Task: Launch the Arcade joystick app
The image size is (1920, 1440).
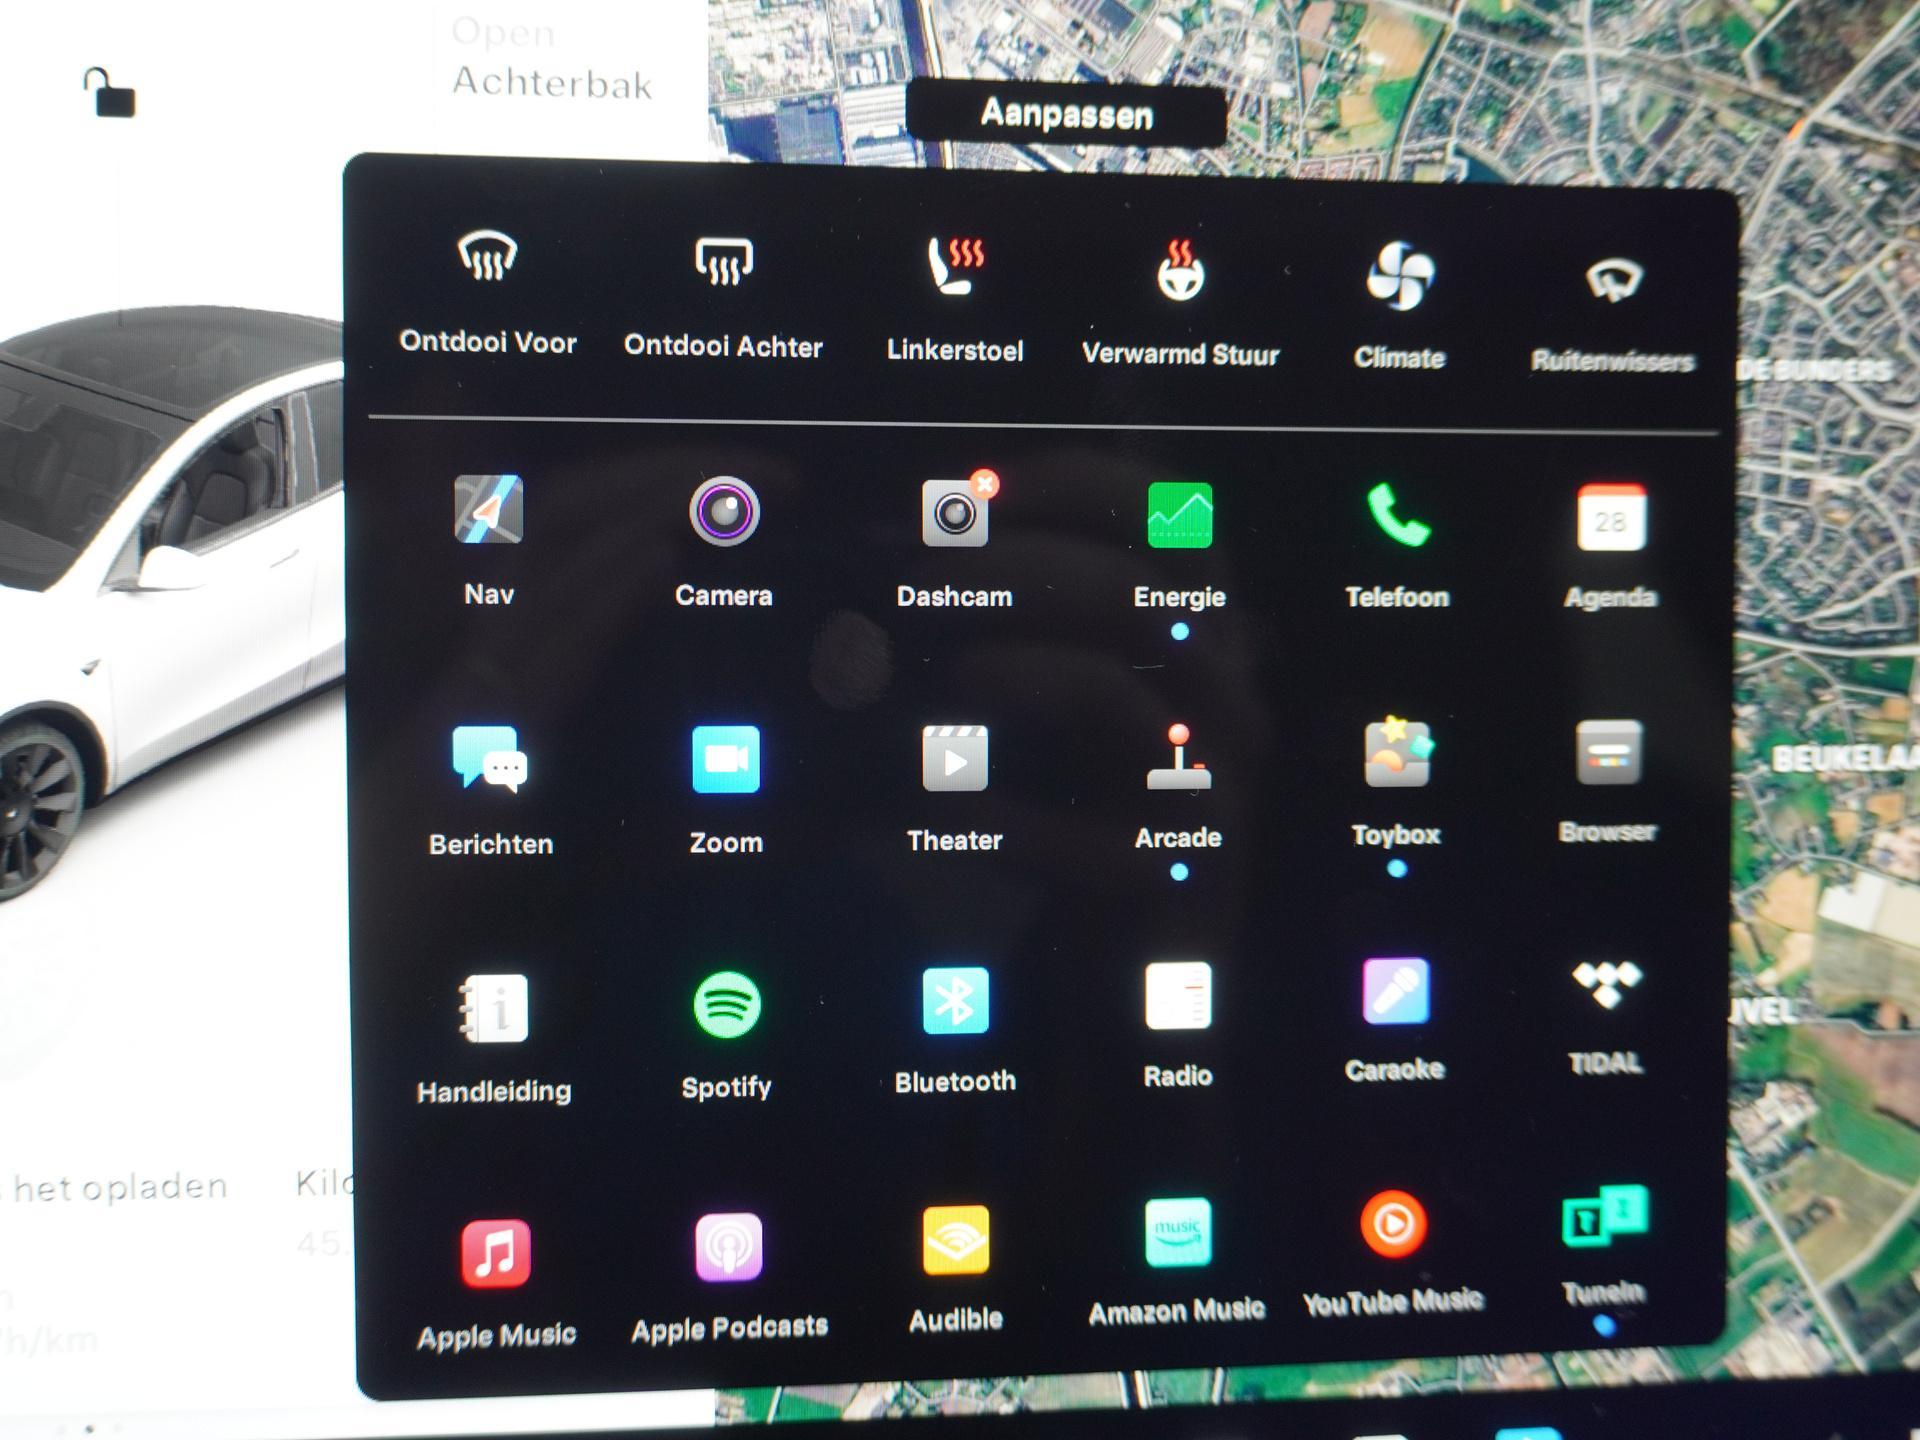Action: coord(1179,757)
